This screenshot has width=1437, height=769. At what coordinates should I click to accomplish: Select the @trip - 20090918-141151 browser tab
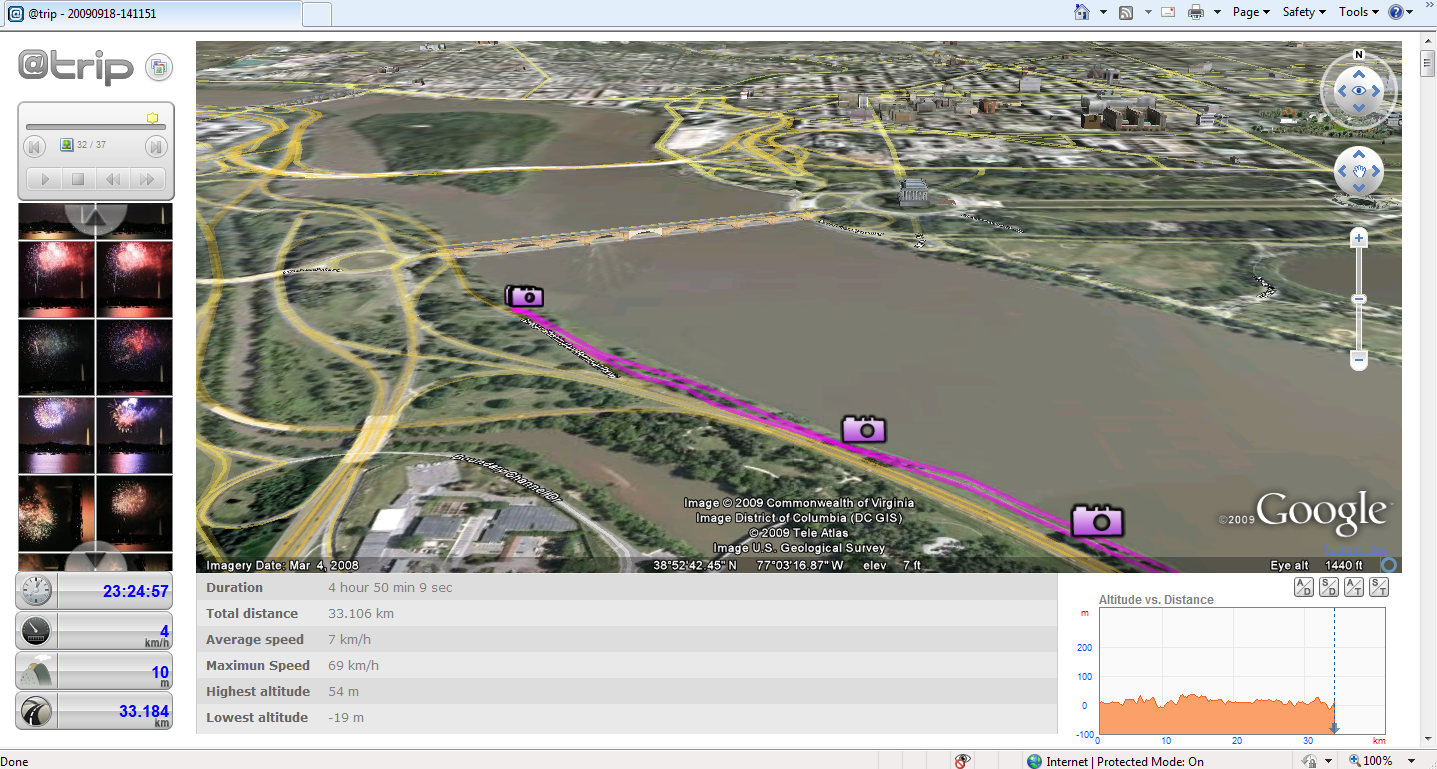(152, 14)
